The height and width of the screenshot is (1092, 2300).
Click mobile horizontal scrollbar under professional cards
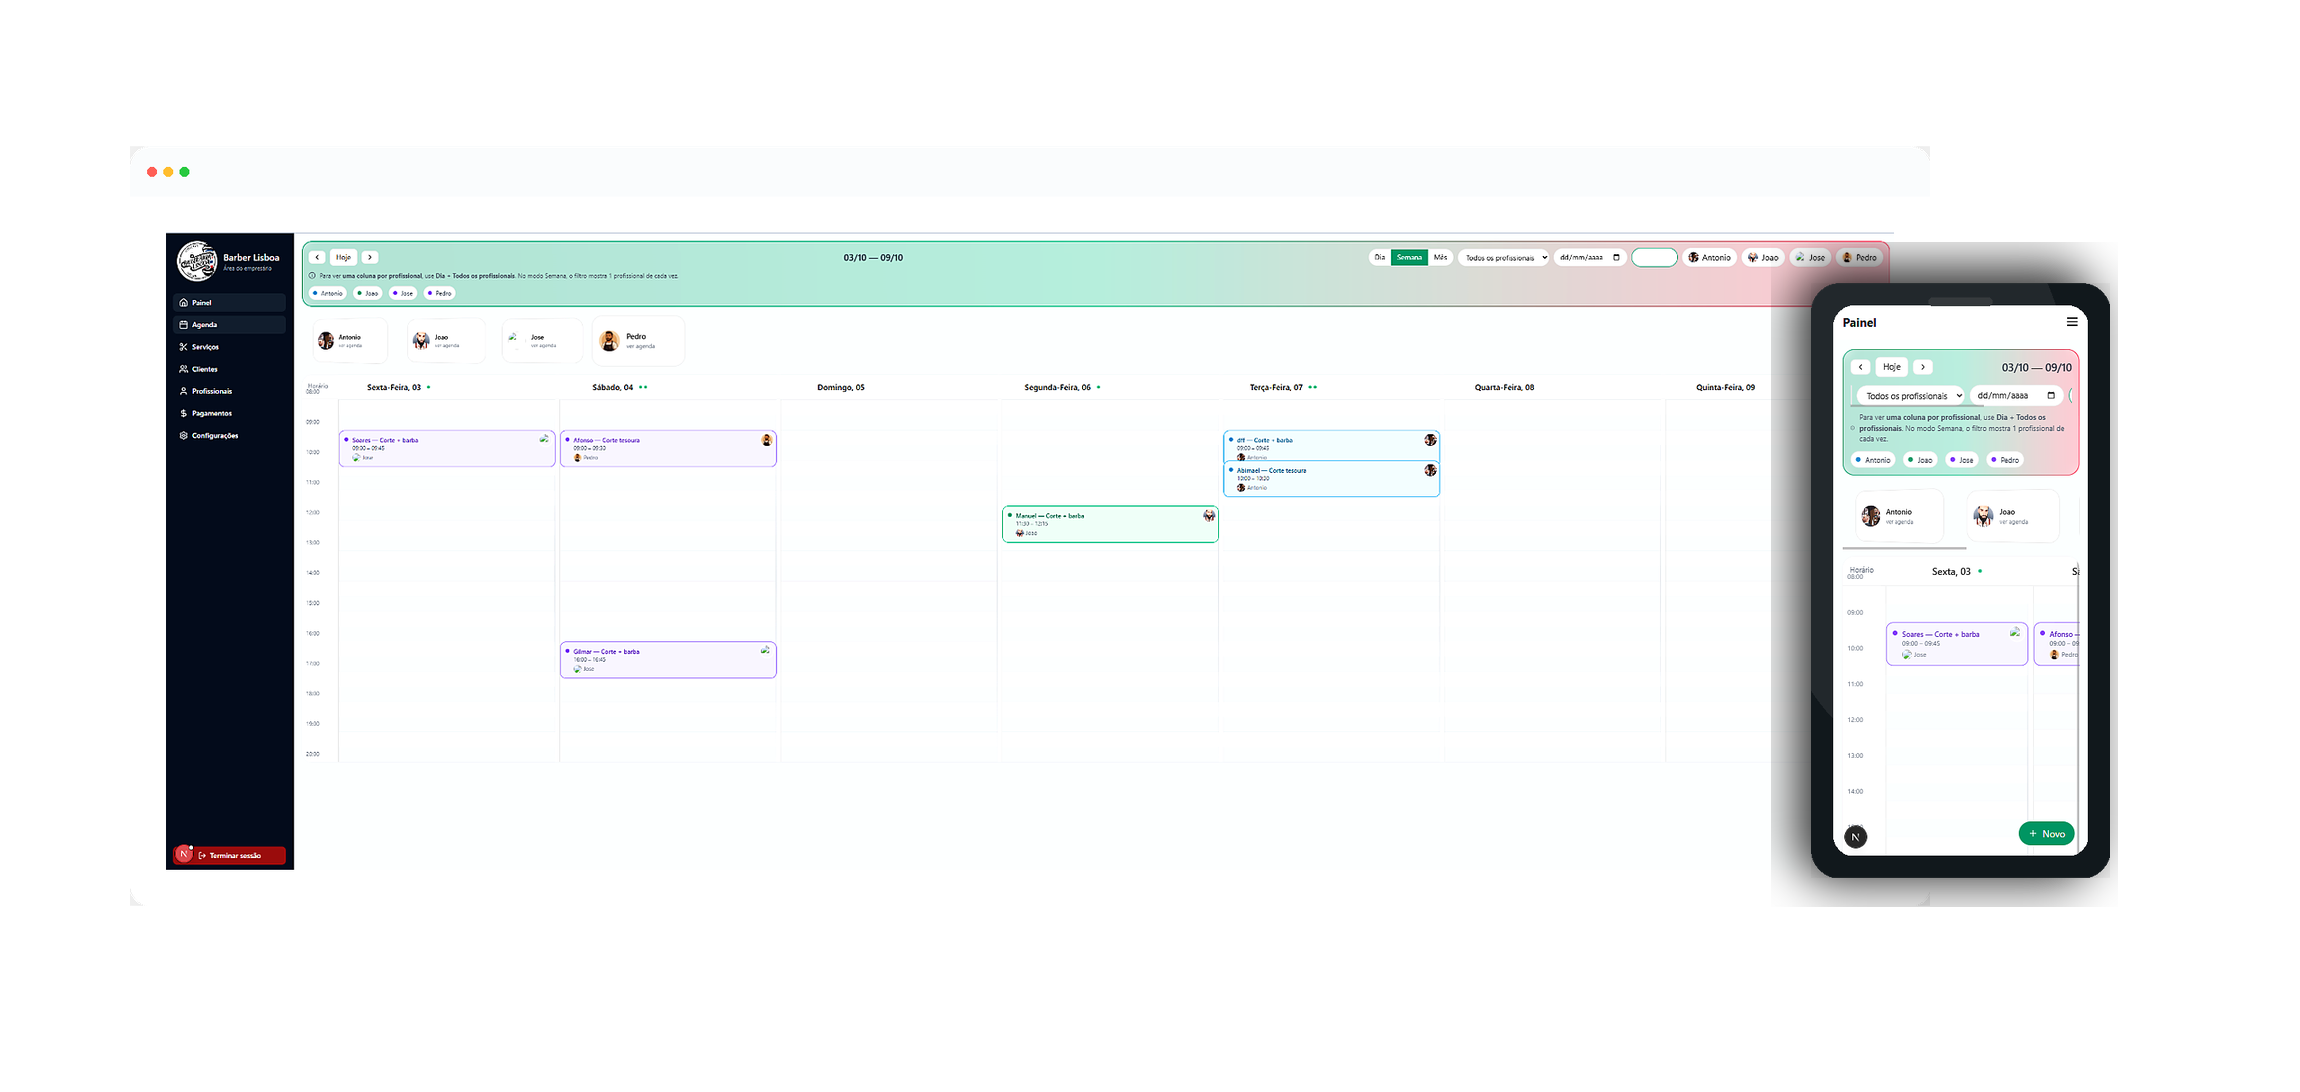[1904, 548]
